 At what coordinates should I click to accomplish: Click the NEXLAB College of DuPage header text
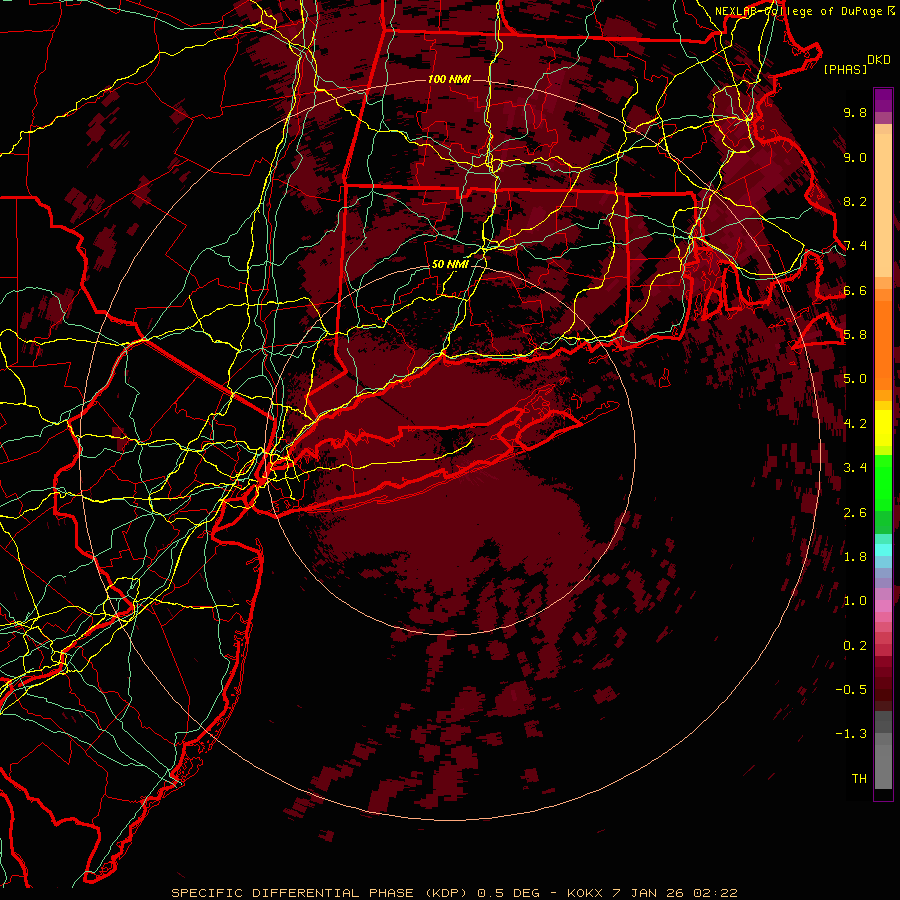(x=805, y=11)
